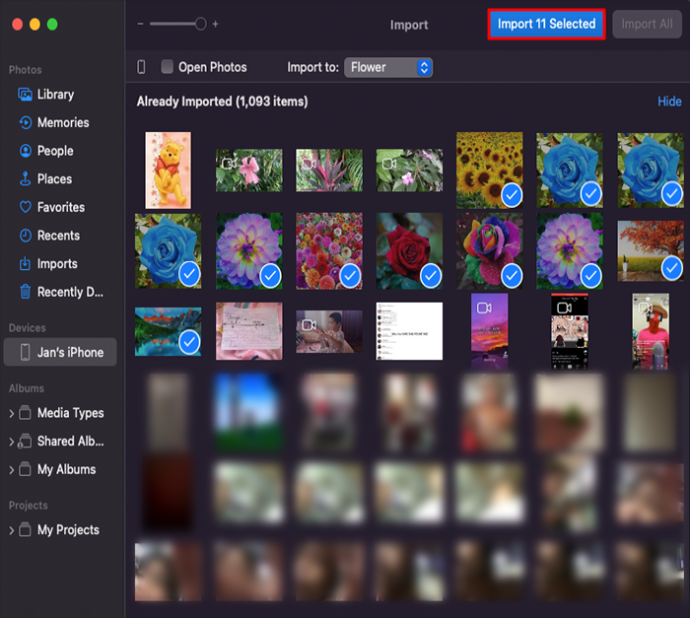Viewport: 690px width, 618px height.
Task: Open Imports in the sidebar
Action: (x=57, y=264)
